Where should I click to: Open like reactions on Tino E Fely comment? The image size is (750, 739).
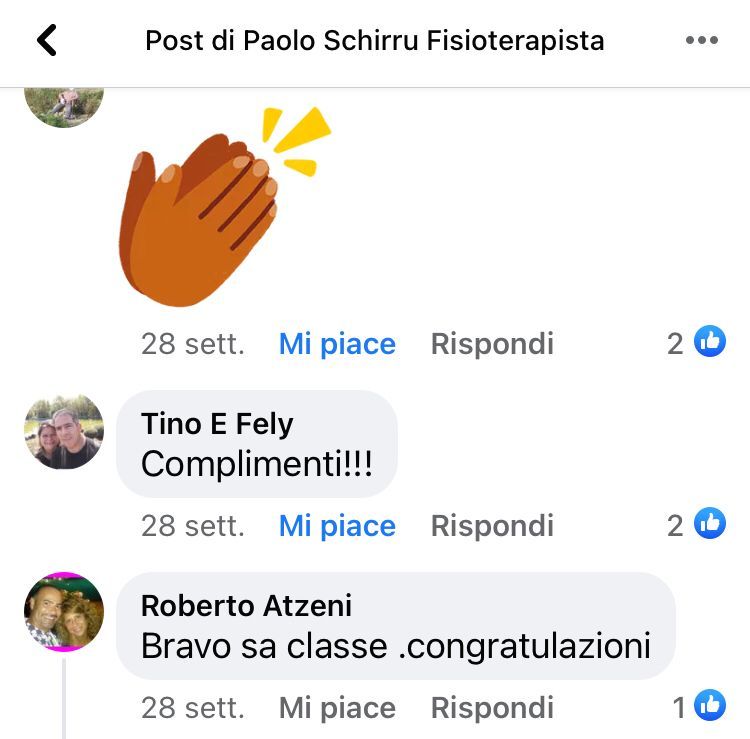tap(696, 524)
